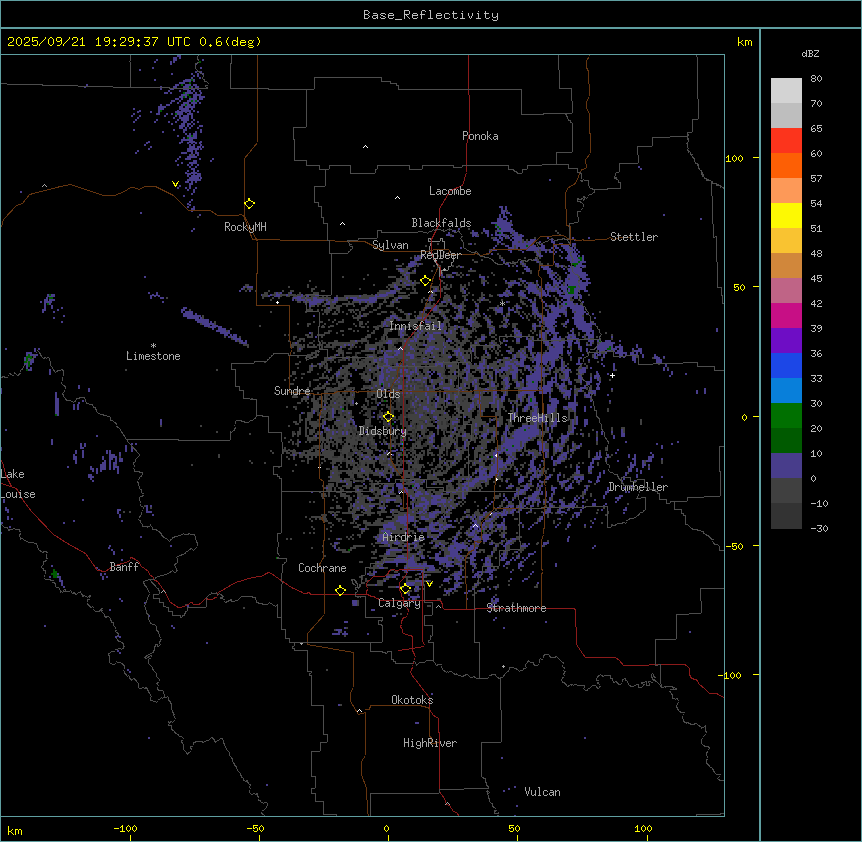Select the yellow diamond marker below Cochrane
Image resolution: width=862 pixels, height=842 pixels.
[x=340, y=590]
